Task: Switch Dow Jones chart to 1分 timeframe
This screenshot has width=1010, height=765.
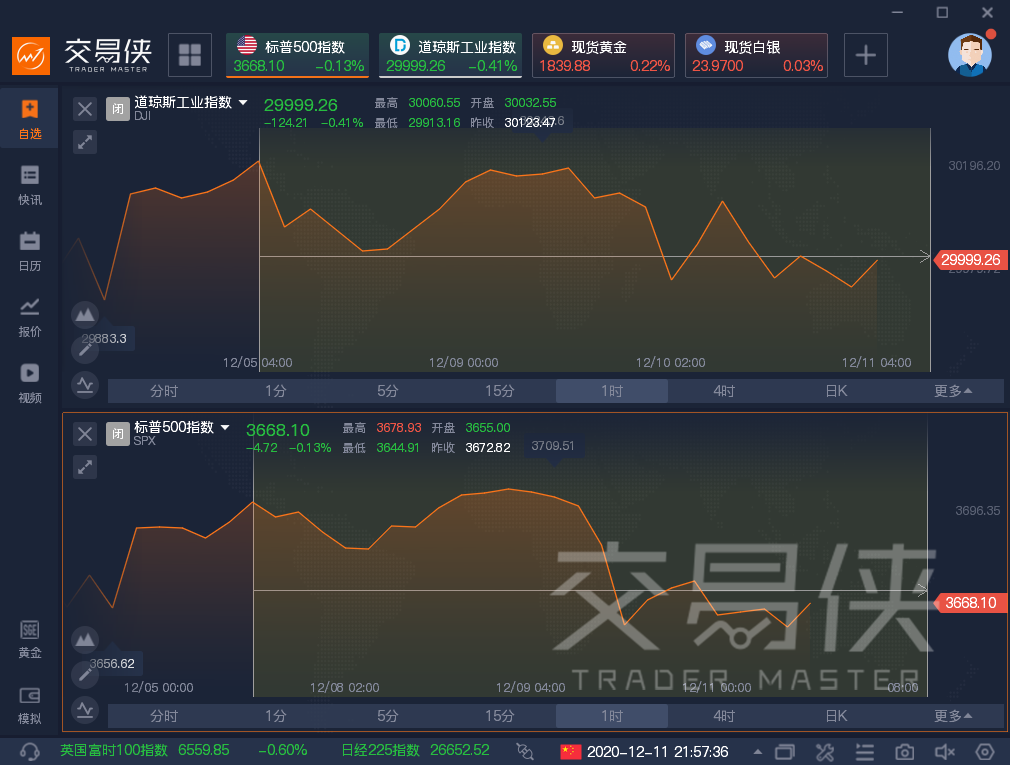Action: pyautogui.click(x=276, y=391)
